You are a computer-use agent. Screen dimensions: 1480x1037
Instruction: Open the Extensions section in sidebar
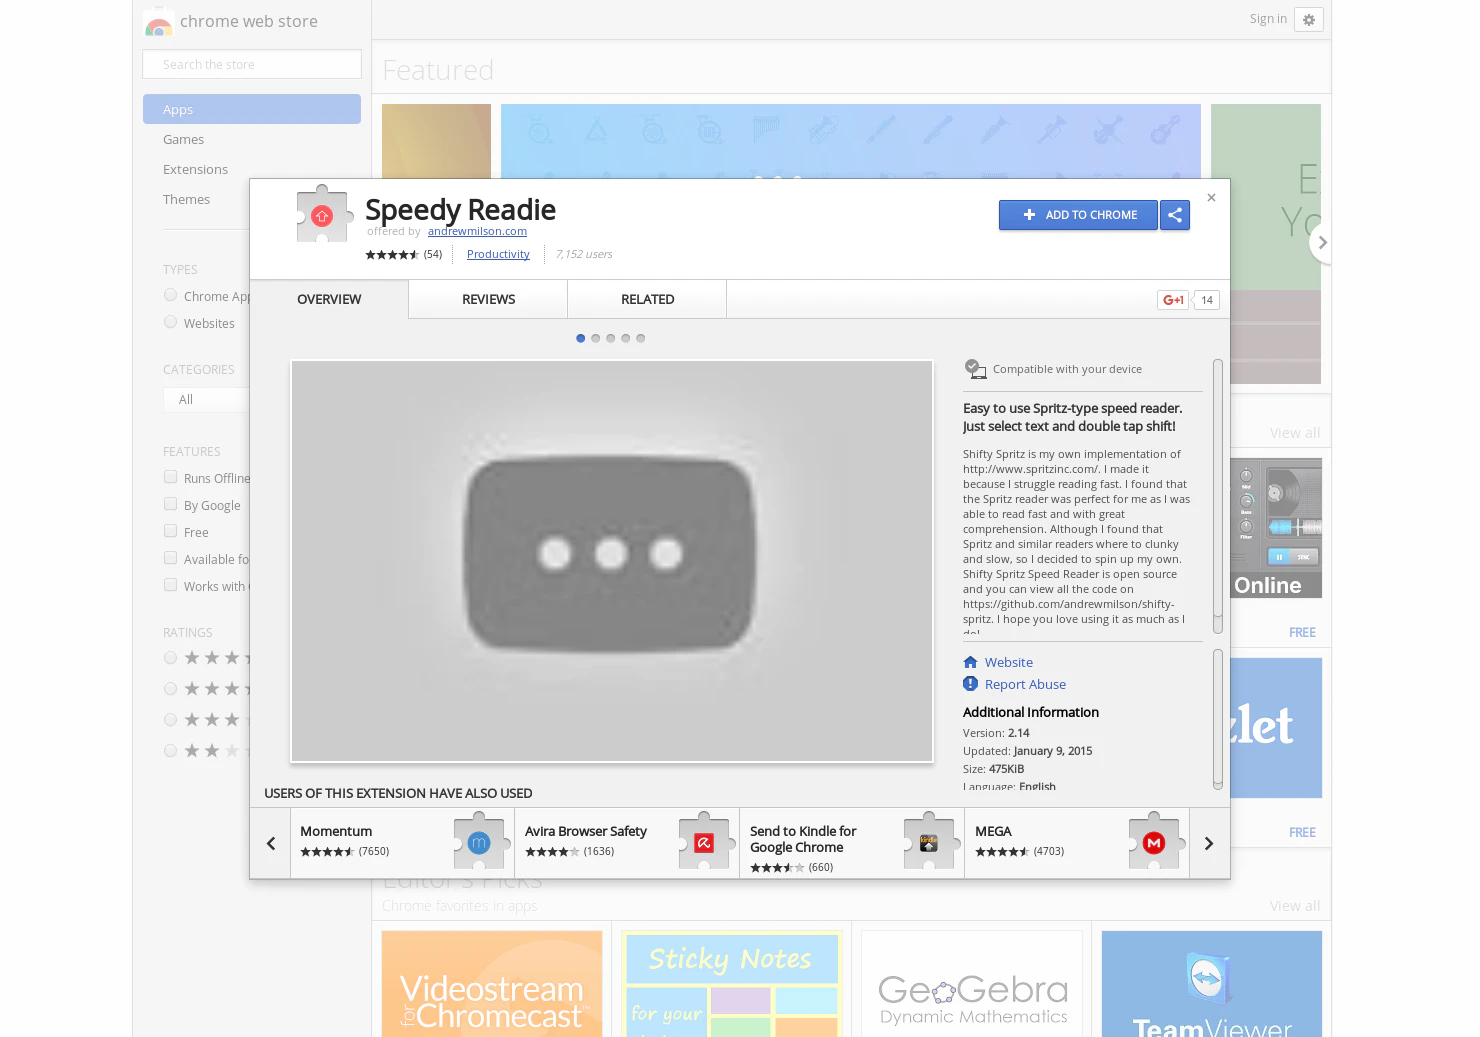[252, 169]
